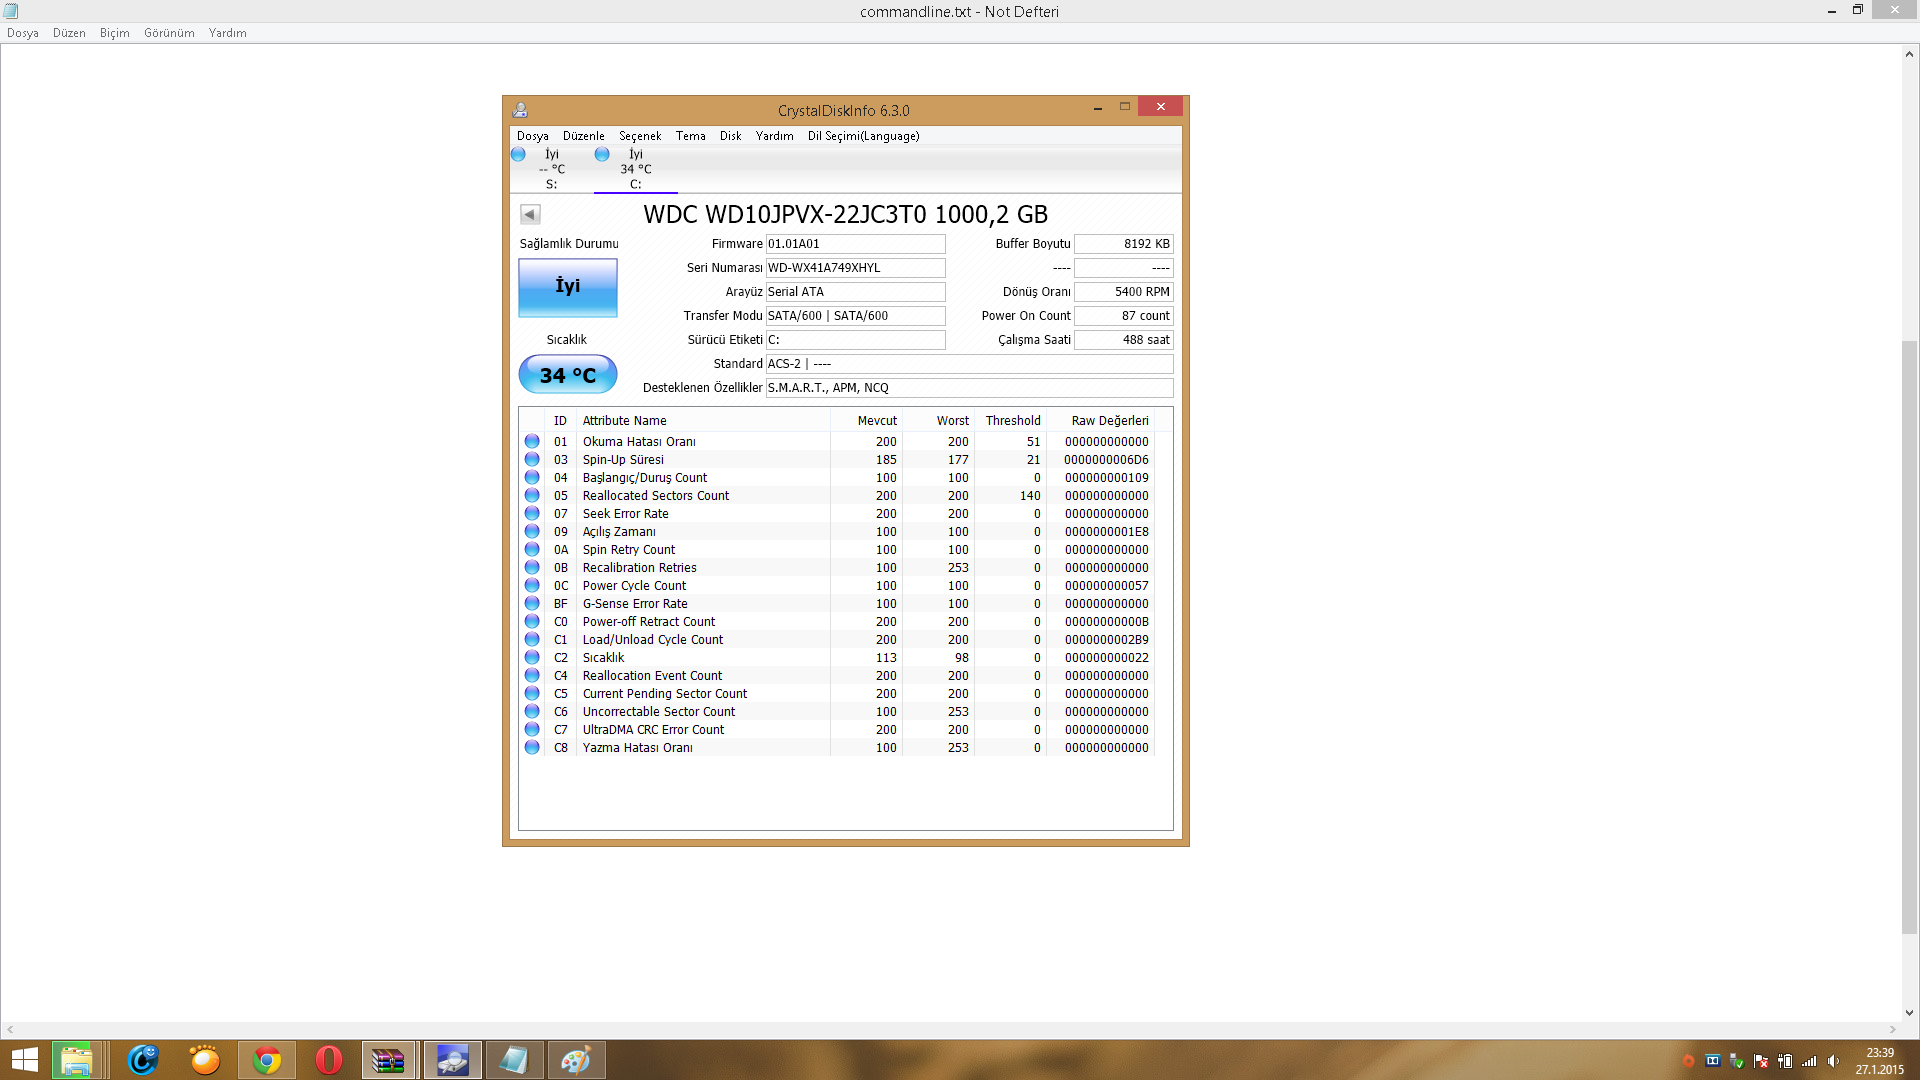Click the 34°C temperature display button
The width and height of the screenshot is (1920, 1080).
click(x=566, y=375)
